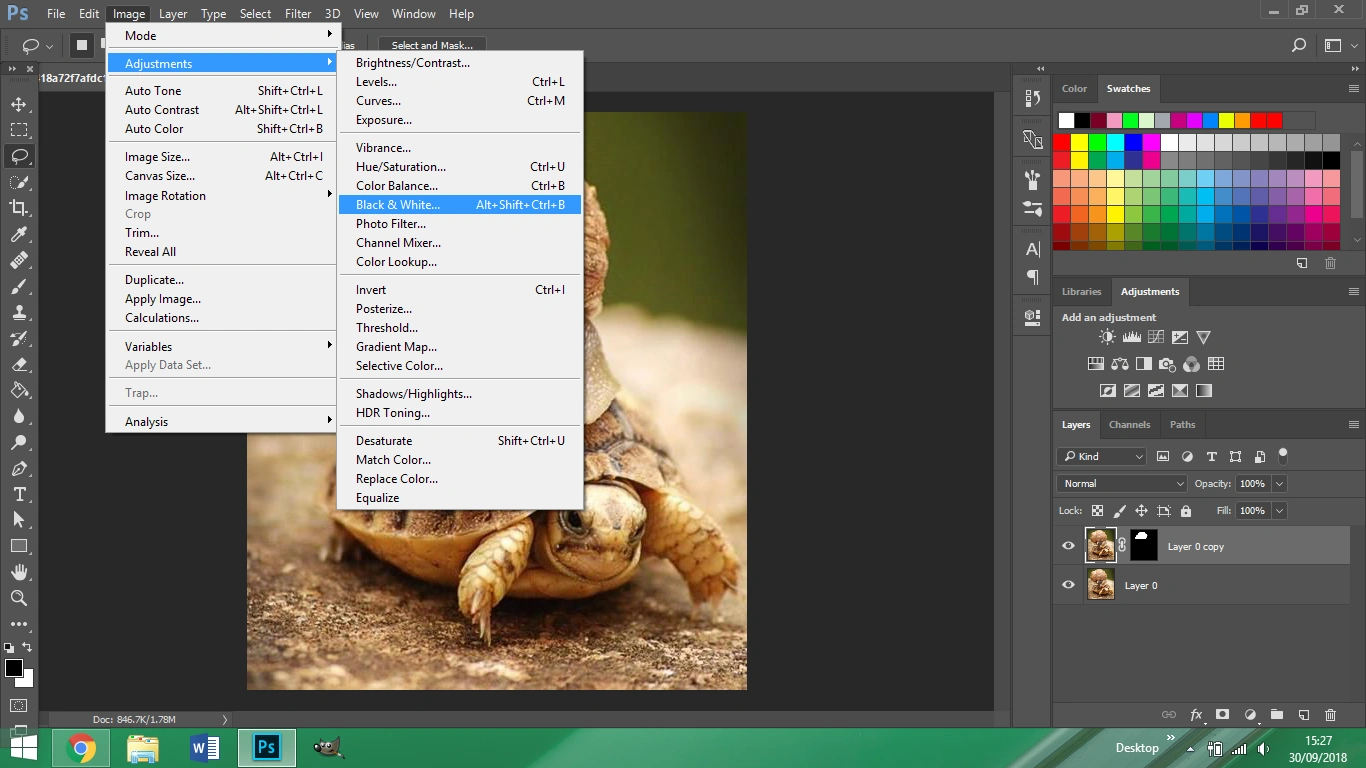Toggle visibility of Layer 0
Screen dimensions: 1366x768
click(x=1068, y=585)
